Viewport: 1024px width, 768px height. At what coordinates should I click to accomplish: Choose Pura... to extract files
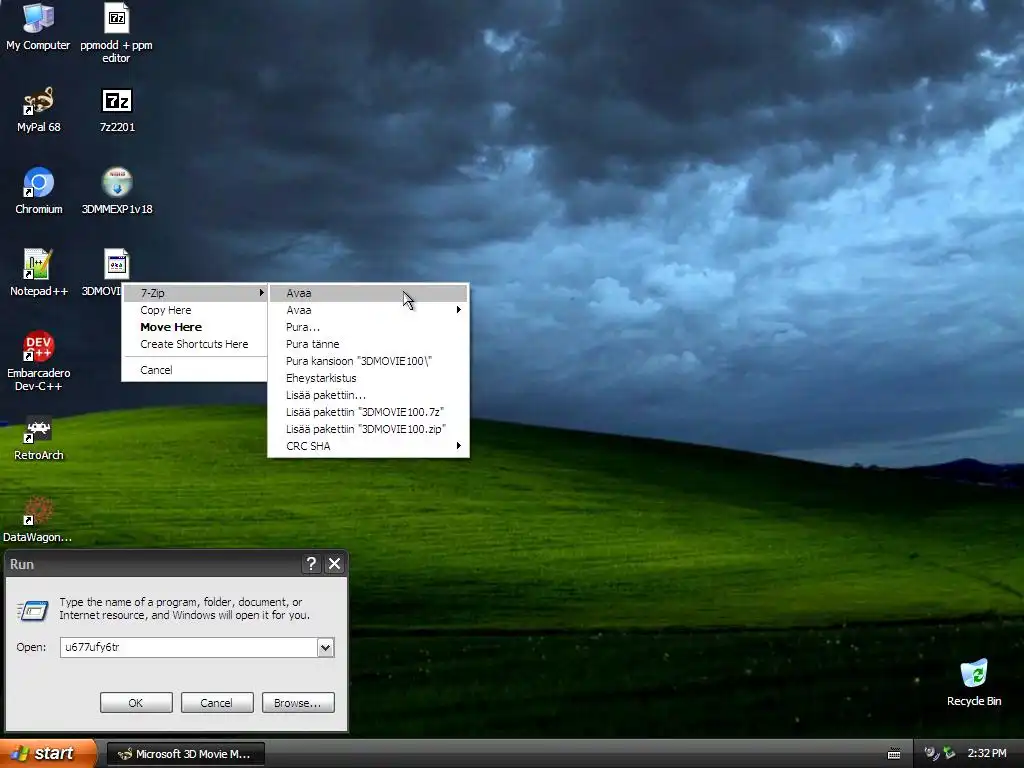click(x=368, y=327)
